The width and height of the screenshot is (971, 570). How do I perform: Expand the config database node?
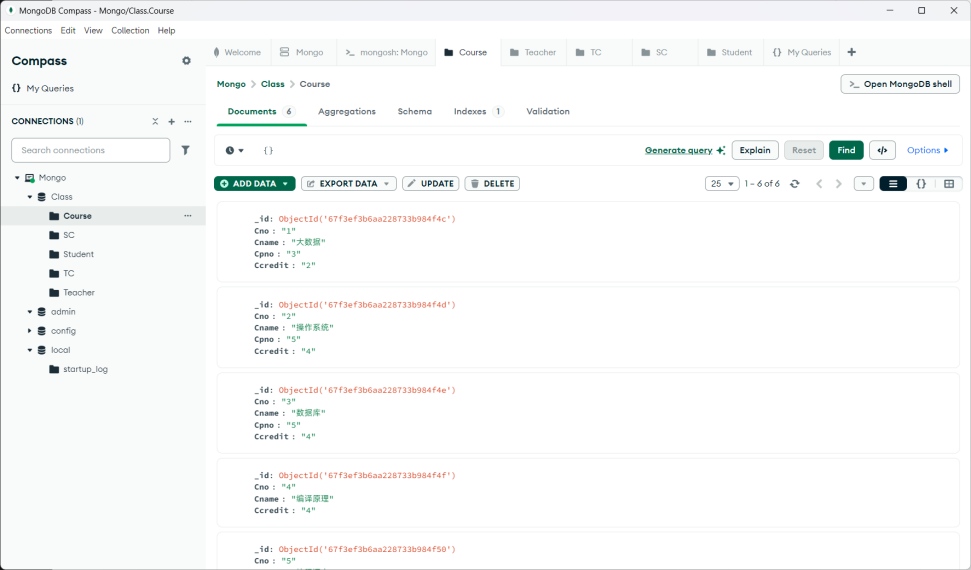(x=30, y=331)
